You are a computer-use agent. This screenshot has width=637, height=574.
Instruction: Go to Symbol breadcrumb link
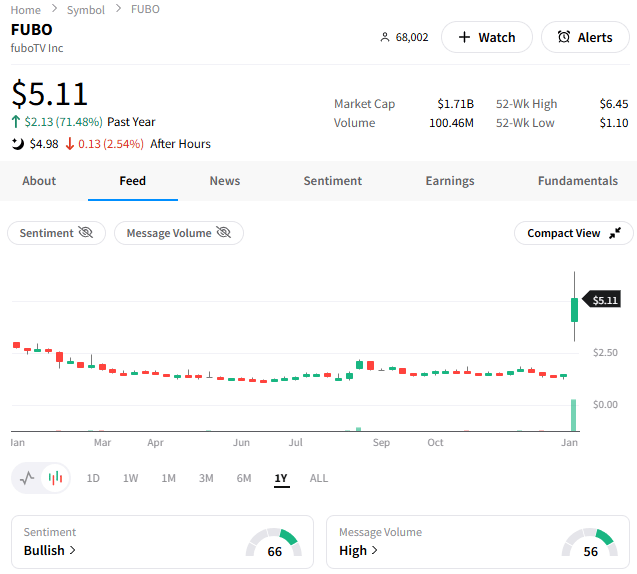86,10
